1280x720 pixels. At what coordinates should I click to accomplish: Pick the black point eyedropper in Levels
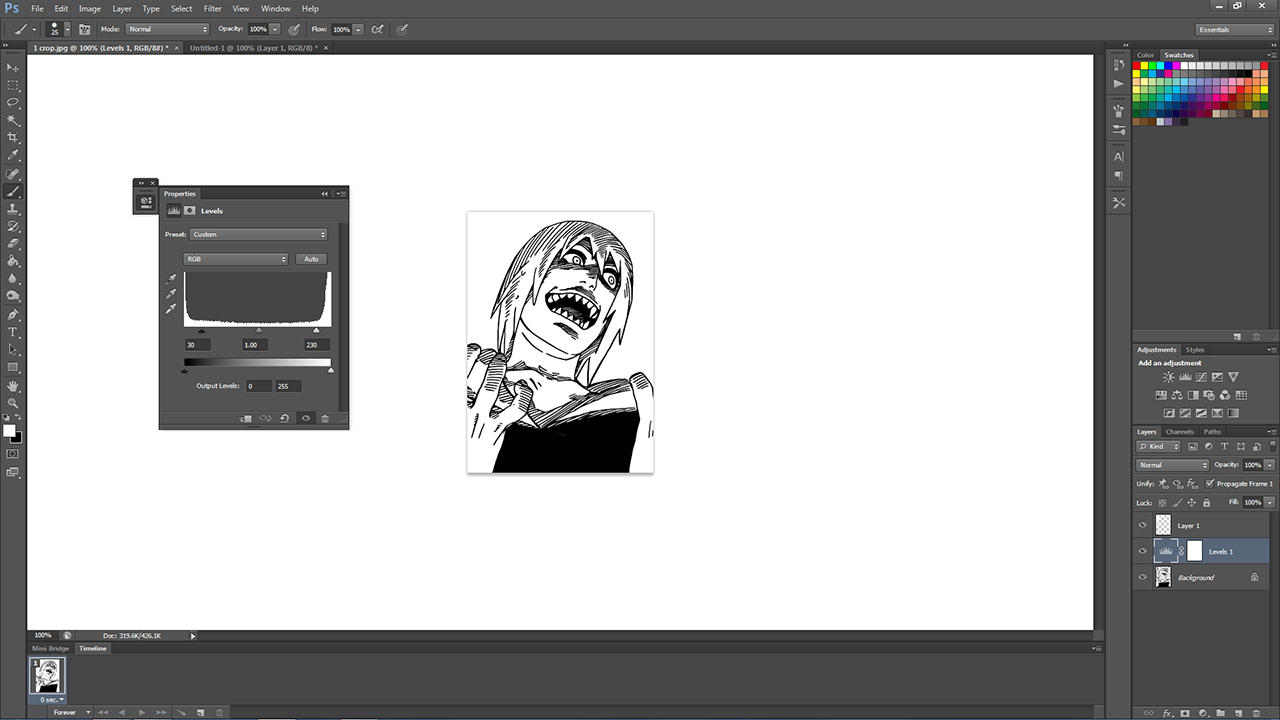[x=171, y=279]
